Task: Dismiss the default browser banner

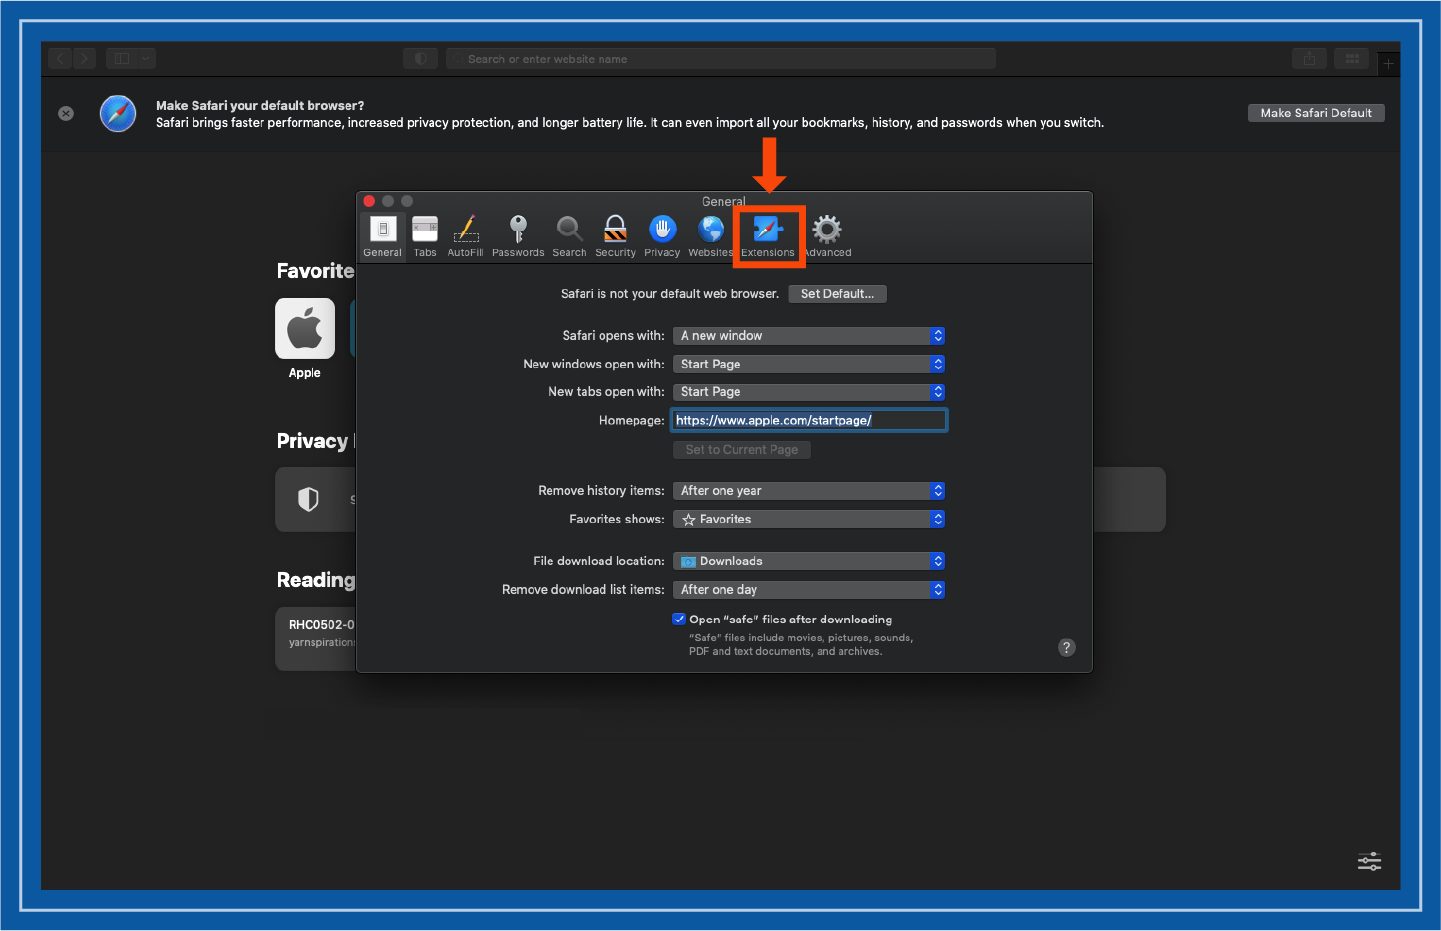Action: pos(66,113)
